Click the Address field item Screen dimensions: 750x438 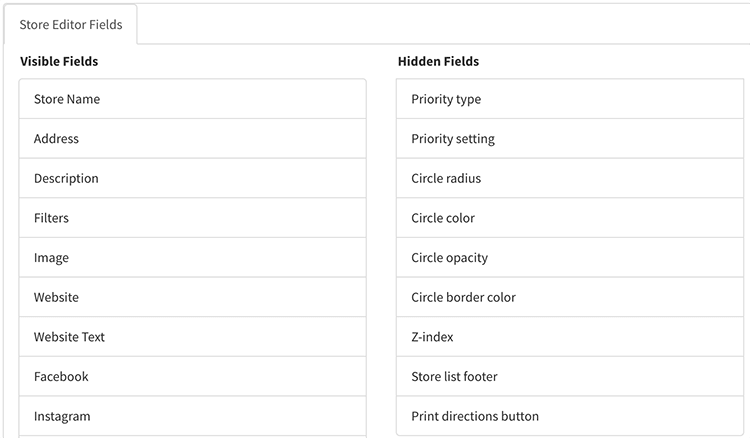pos(193,139)
